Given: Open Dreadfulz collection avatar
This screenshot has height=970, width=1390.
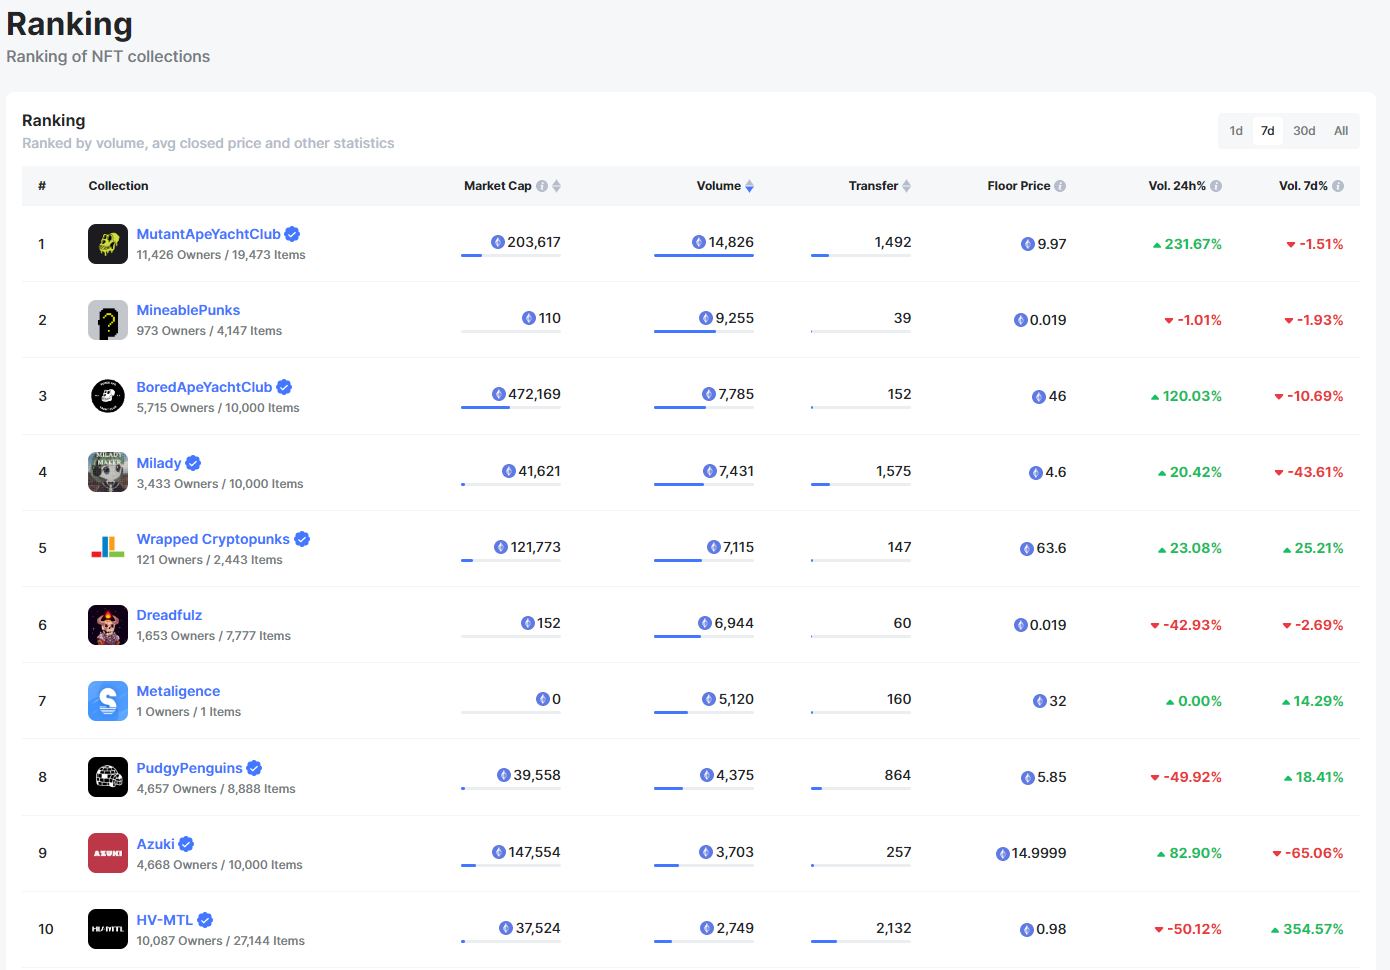Looking at the screenshot, I should [108, 625].
